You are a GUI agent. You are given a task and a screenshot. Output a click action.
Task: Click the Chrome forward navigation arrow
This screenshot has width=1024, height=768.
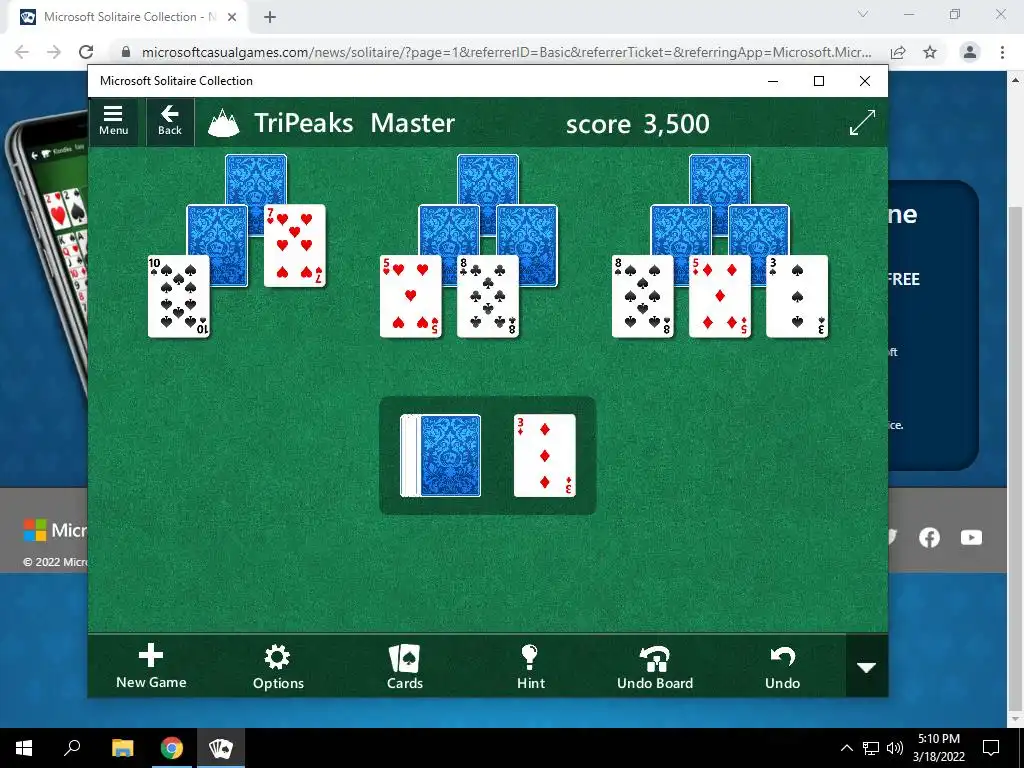coord(54,52)
